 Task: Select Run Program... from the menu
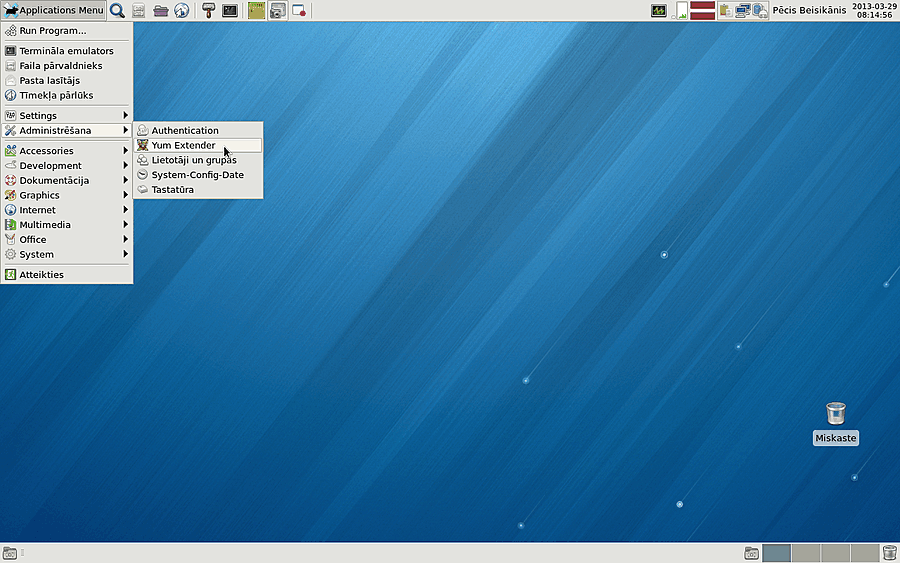67,30
